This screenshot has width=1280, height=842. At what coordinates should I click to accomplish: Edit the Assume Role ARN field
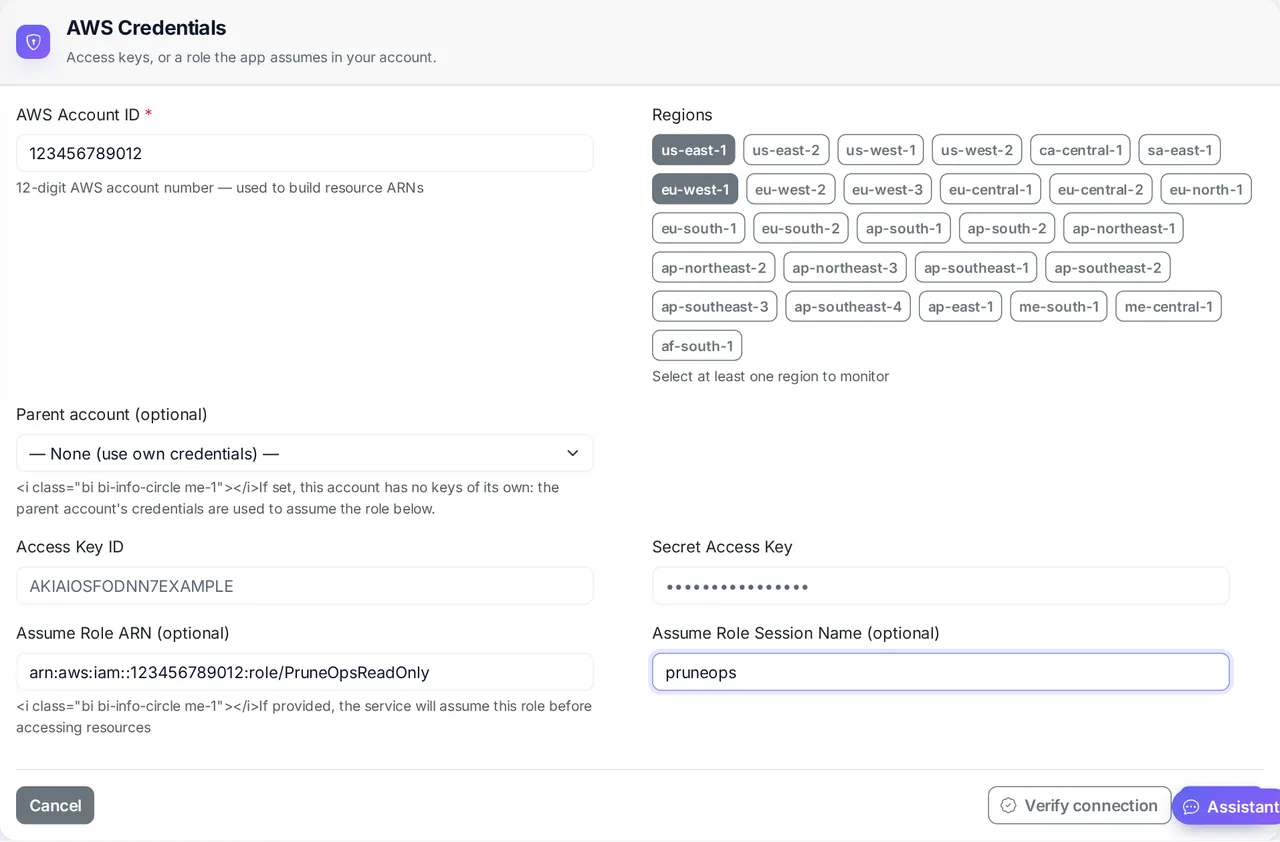[305, 672]
